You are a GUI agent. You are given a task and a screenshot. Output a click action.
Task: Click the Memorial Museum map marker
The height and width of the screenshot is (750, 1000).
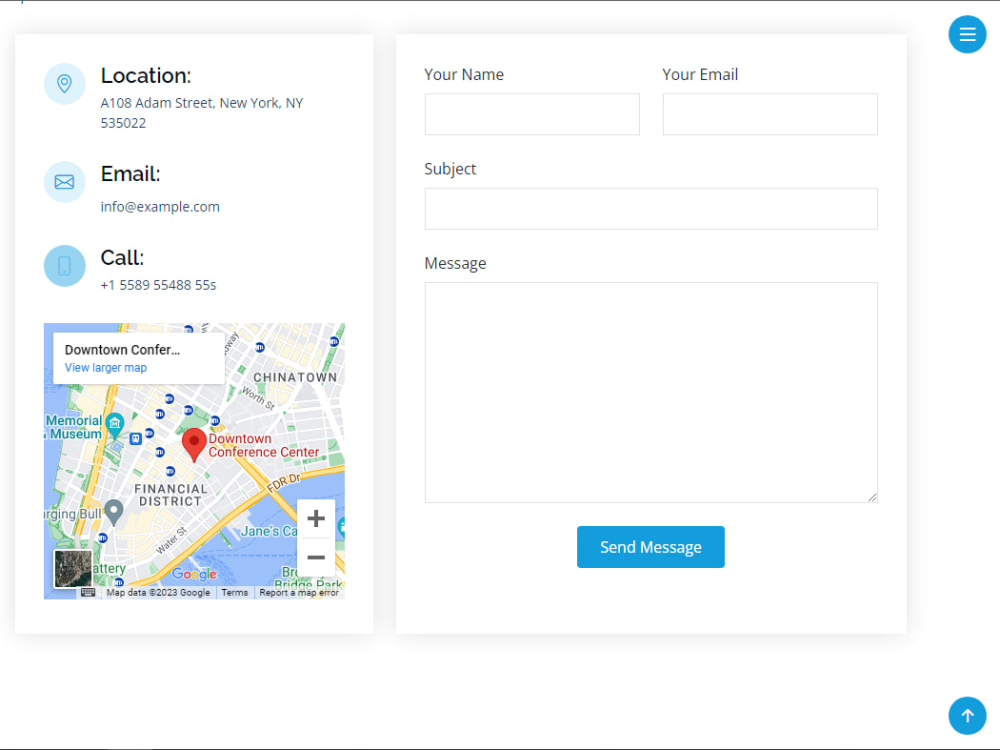(115, 425)
